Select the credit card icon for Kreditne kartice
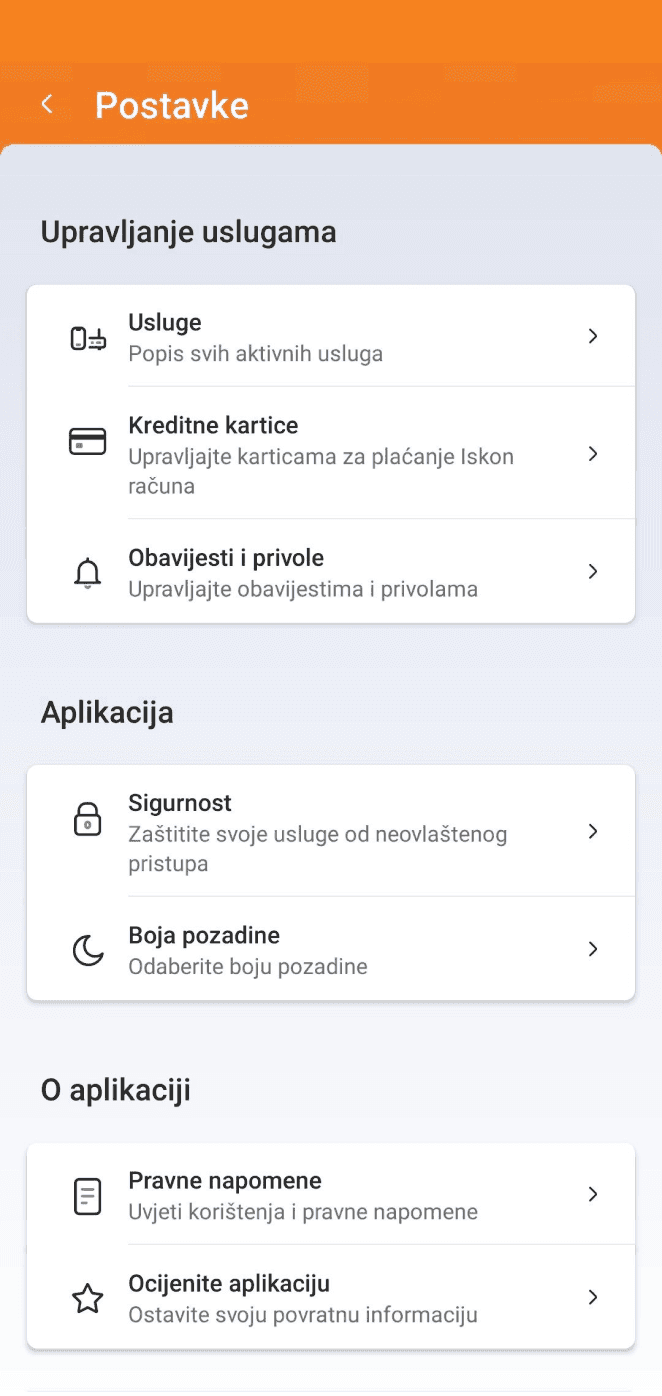Viewport: 662px width, 1396px height. click(87, 440)
